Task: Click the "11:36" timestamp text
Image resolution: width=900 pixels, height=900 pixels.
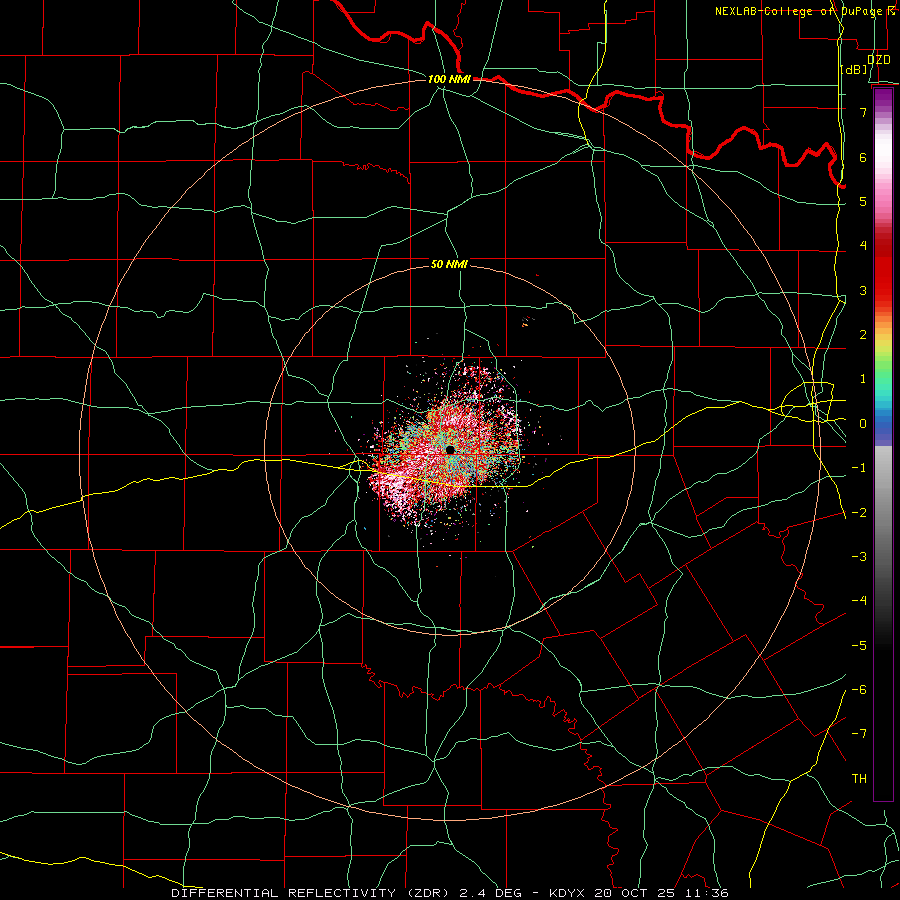Action: 707,893
